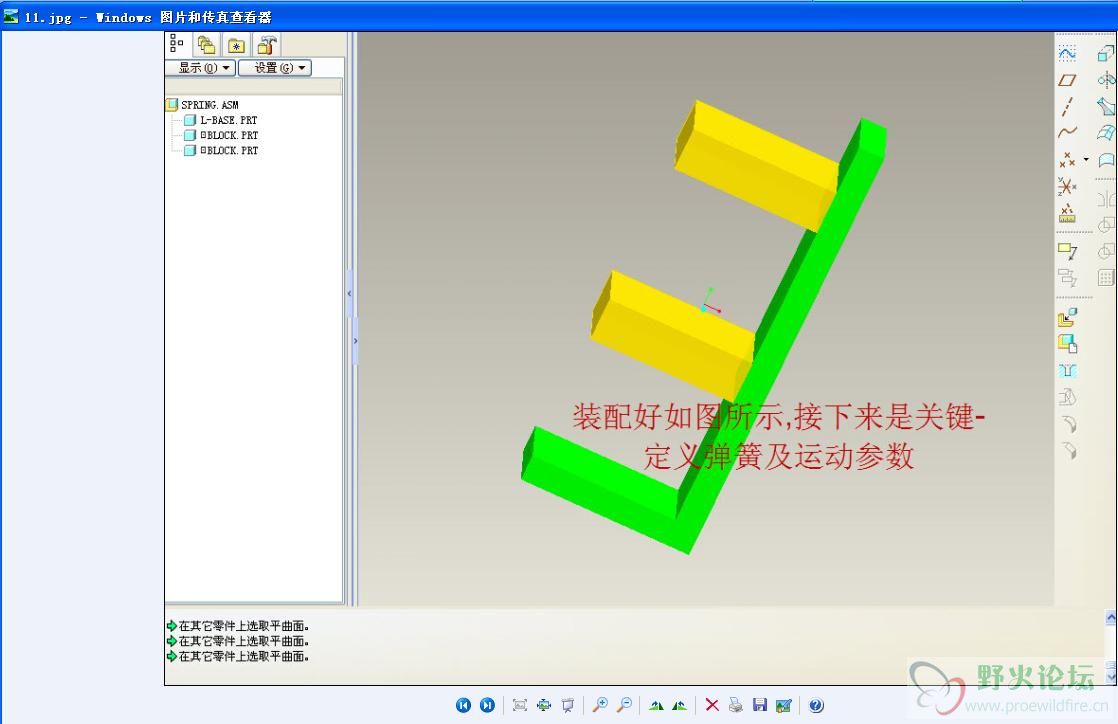The width and height of the screenshot is (1118, 724).
Task: Open the image for editing
Action: [x=784, y=705]
